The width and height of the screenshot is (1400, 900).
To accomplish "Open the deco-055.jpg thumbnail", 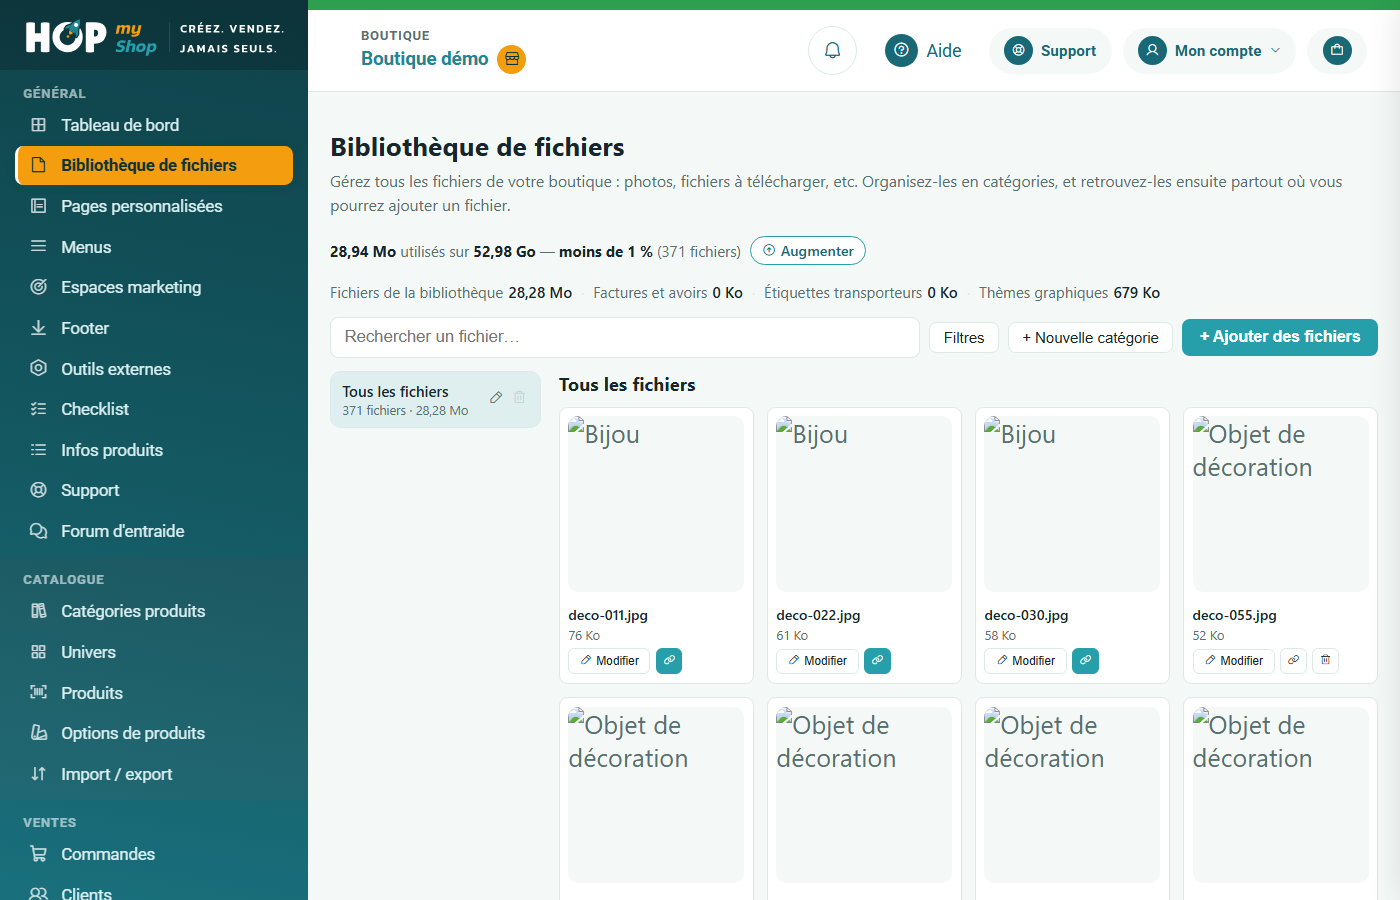I will 1280,504.
